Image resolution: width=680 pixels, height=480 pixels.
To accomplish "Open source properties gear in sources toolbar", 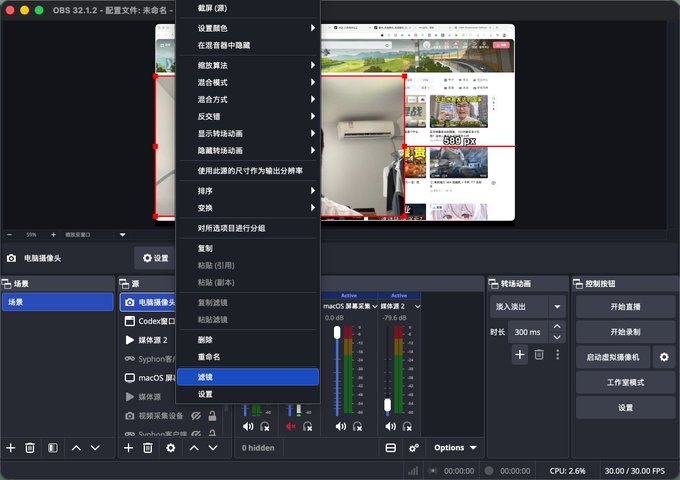I will (170, 447).
